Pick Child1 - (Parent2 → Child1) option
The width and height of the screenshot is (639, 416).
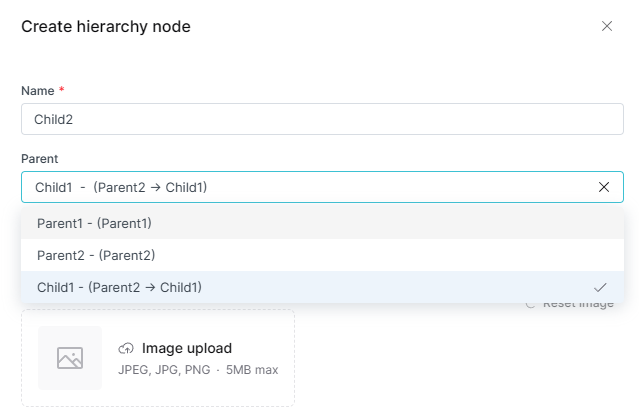(119, 287)
